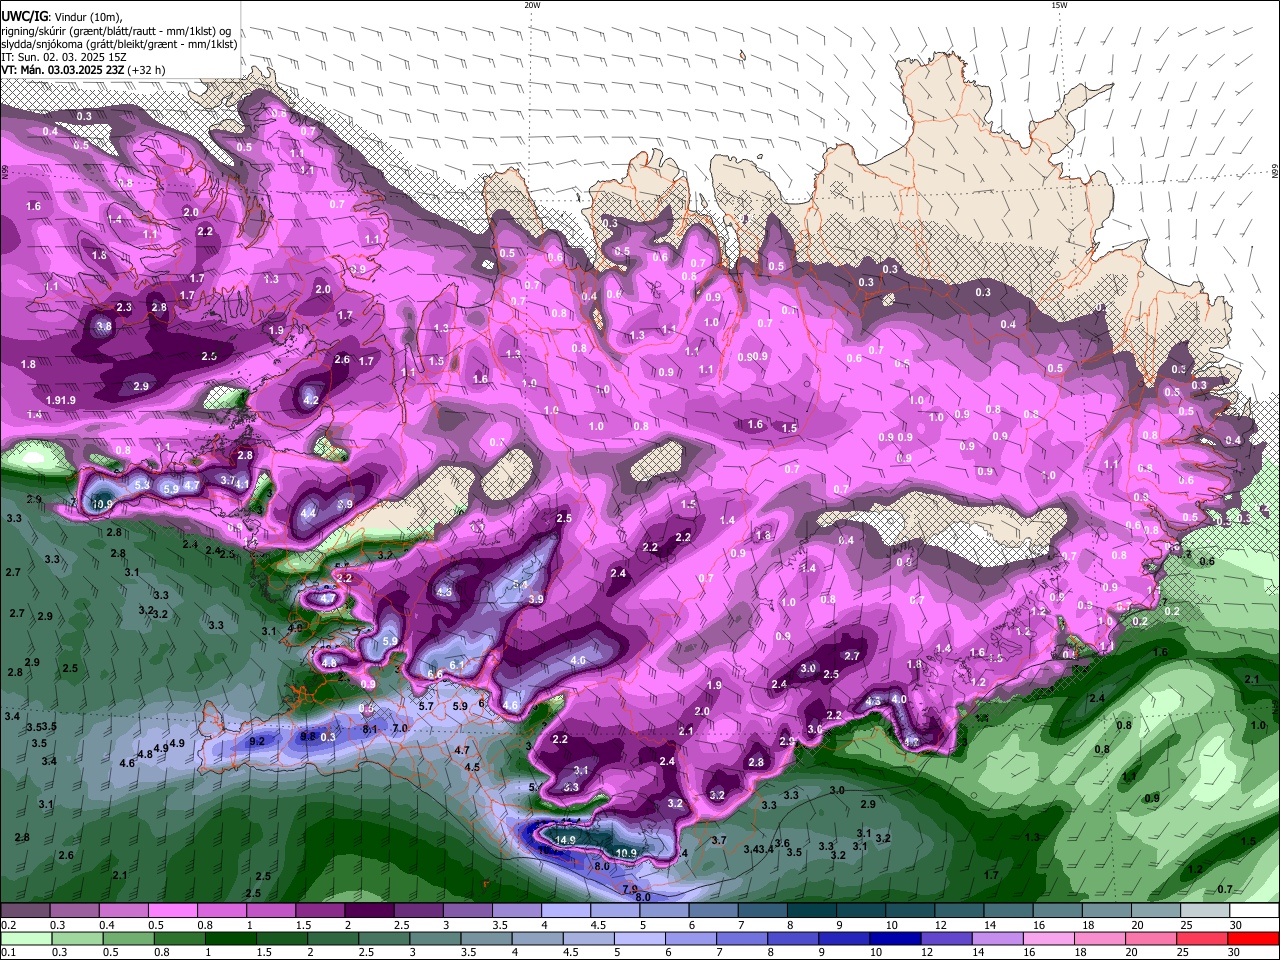Click the 7.0 precipitation value on map
1280x960 pixels.
[x=400, y=729]
